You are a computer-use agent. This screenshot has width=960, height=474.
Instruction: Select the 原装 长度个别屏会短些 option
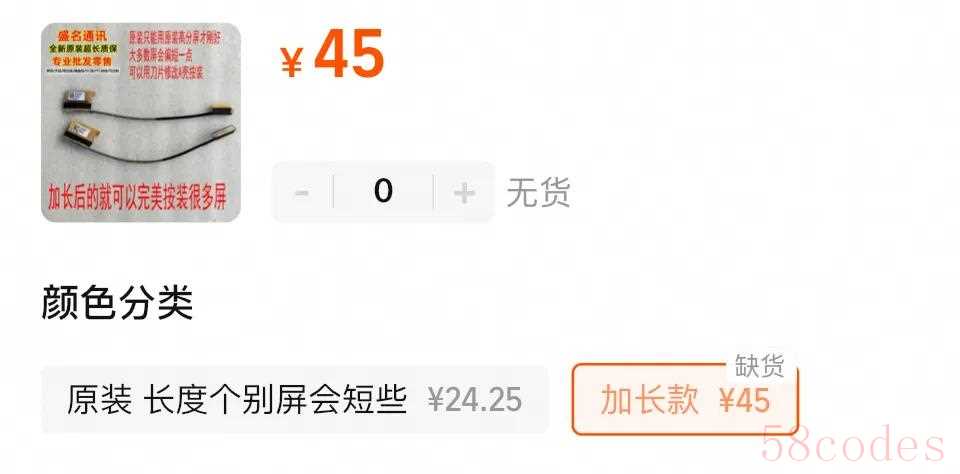click(294, 400)
